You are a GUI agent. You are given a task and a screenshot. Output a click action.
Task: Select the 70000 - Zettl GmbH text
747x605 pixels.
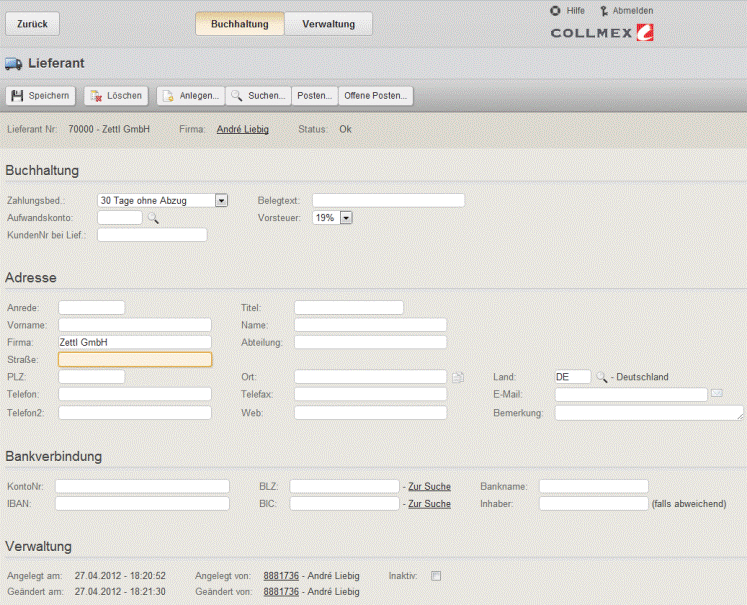pos(109,129)
